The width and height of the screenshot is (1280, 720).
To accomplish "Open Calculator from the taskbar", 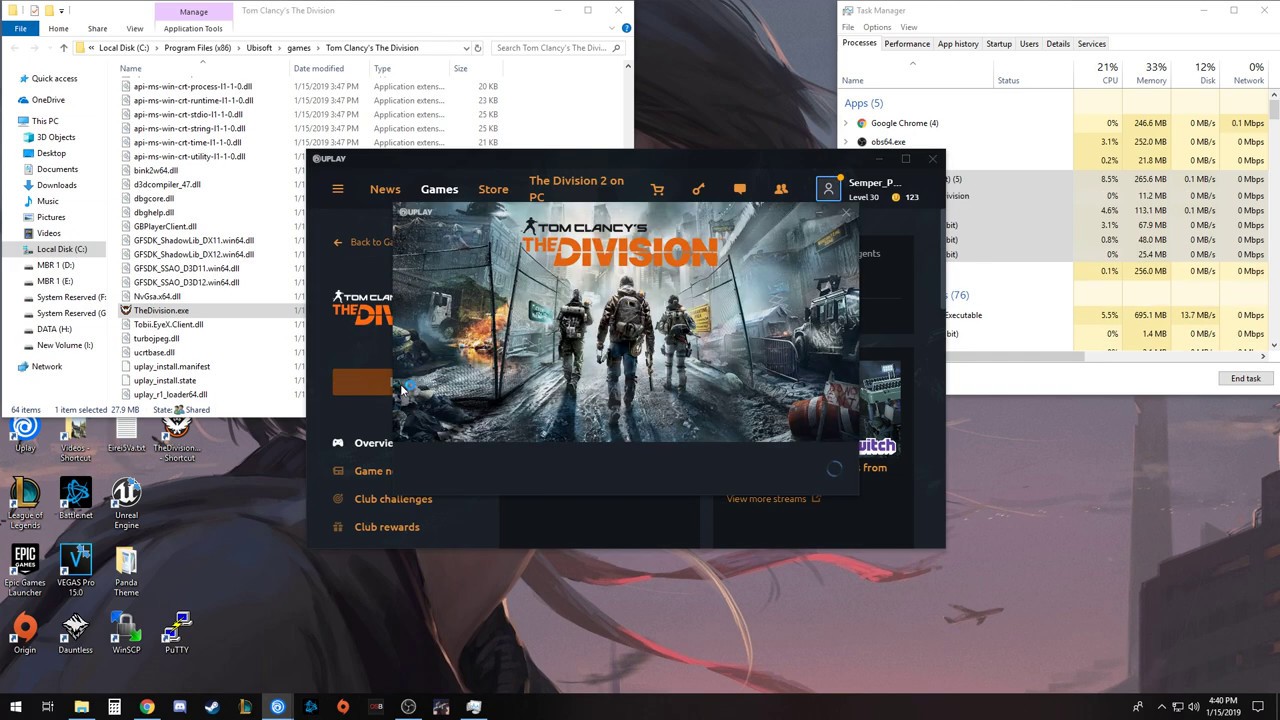I will (114, 707).
